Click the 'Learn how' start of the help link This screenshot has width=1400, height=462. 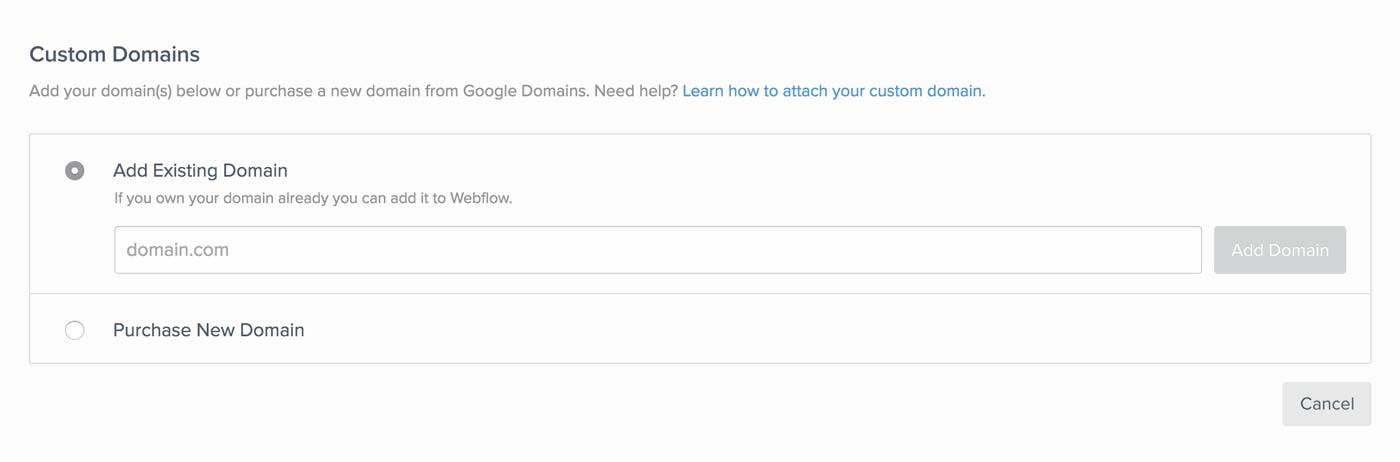[719, 91]
